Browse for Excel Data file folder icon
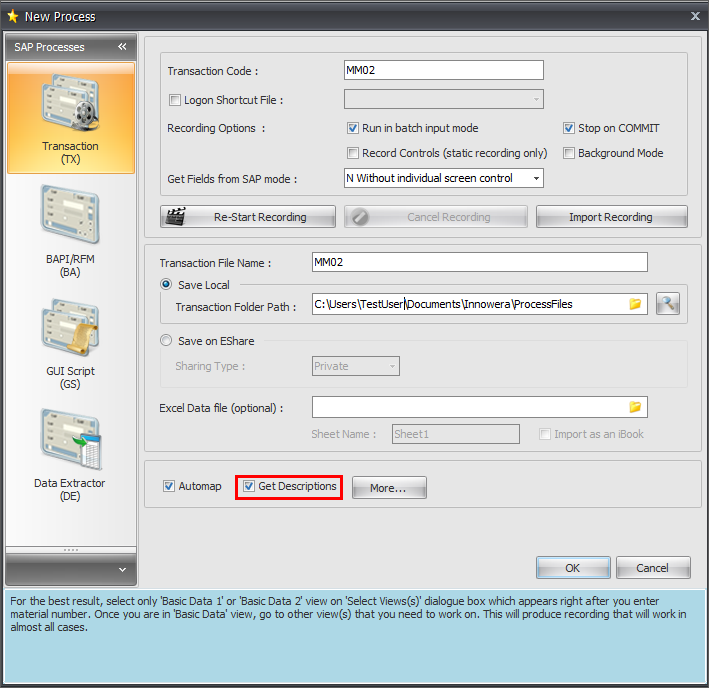The image size is (709, 688). 635,407
